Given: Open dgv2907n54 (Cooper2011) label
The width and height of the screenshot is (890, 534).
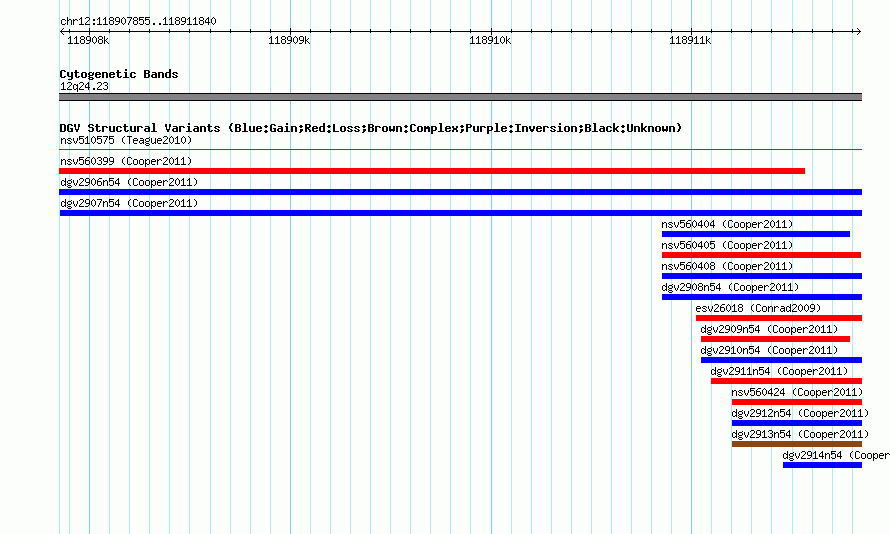Looking at the screenshot, I should 129,203.
